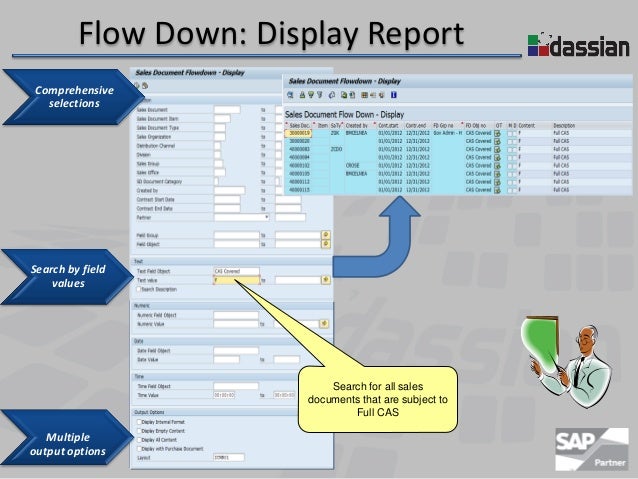
Task: Click the highlighted Text Value field
Action: pos(236,280)
